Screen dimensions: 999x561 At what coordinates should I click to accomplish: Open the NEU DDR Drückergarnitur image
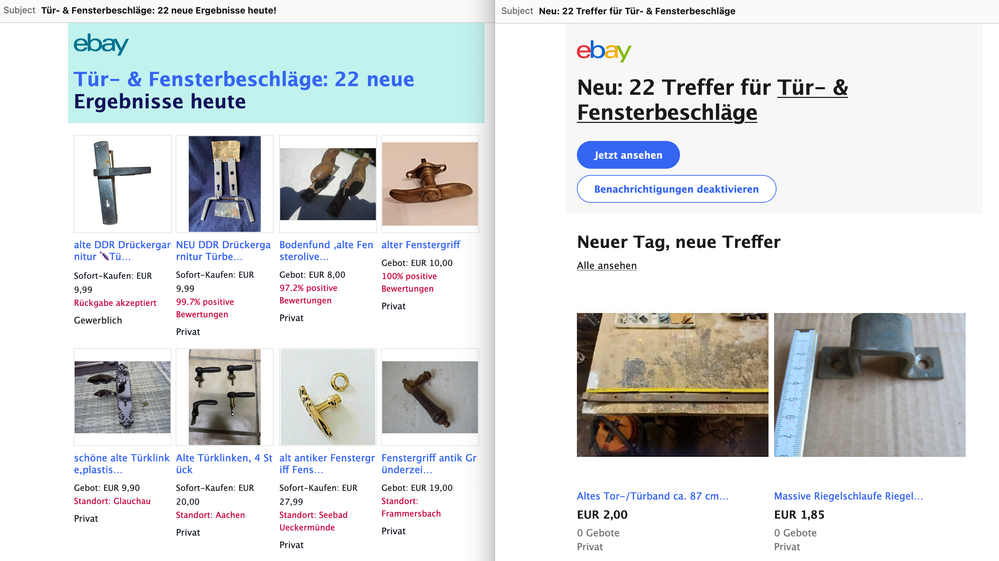[x=224, y=184]
